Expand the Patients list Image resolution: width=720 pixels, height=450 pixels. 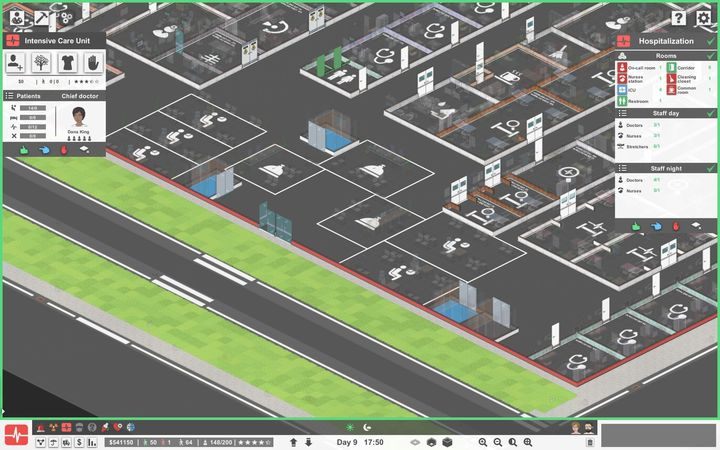[x=10, y=96]
